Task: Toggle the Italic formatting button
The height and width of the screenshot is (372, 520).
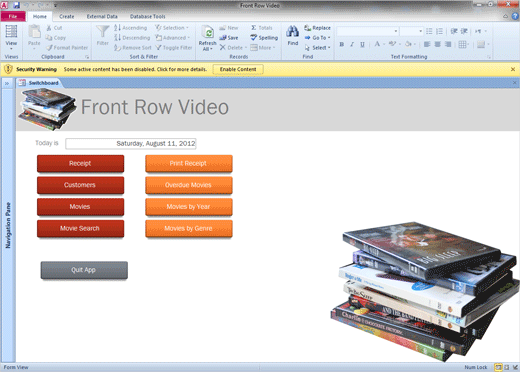Action: click(x=352, y=44)
